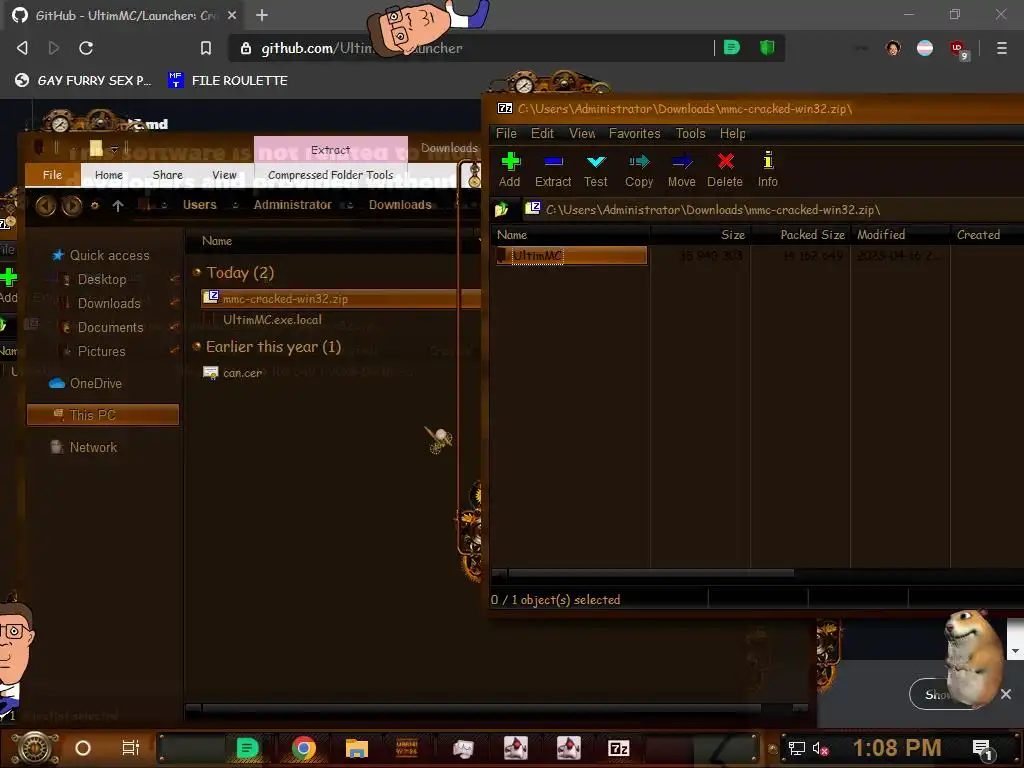Viewport: 1024px width, 768px height.
Task: Open the 7-Zip taskbar icon
Action: coord(618,748)
